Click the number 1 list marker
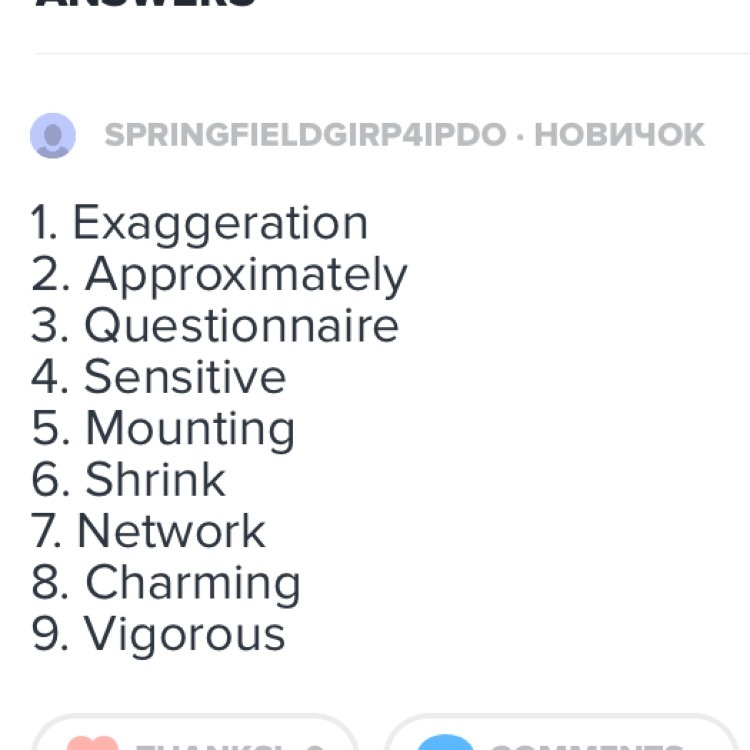Viewport: 750px width, 750px height. pyautogui.click(x=44, y=223)
